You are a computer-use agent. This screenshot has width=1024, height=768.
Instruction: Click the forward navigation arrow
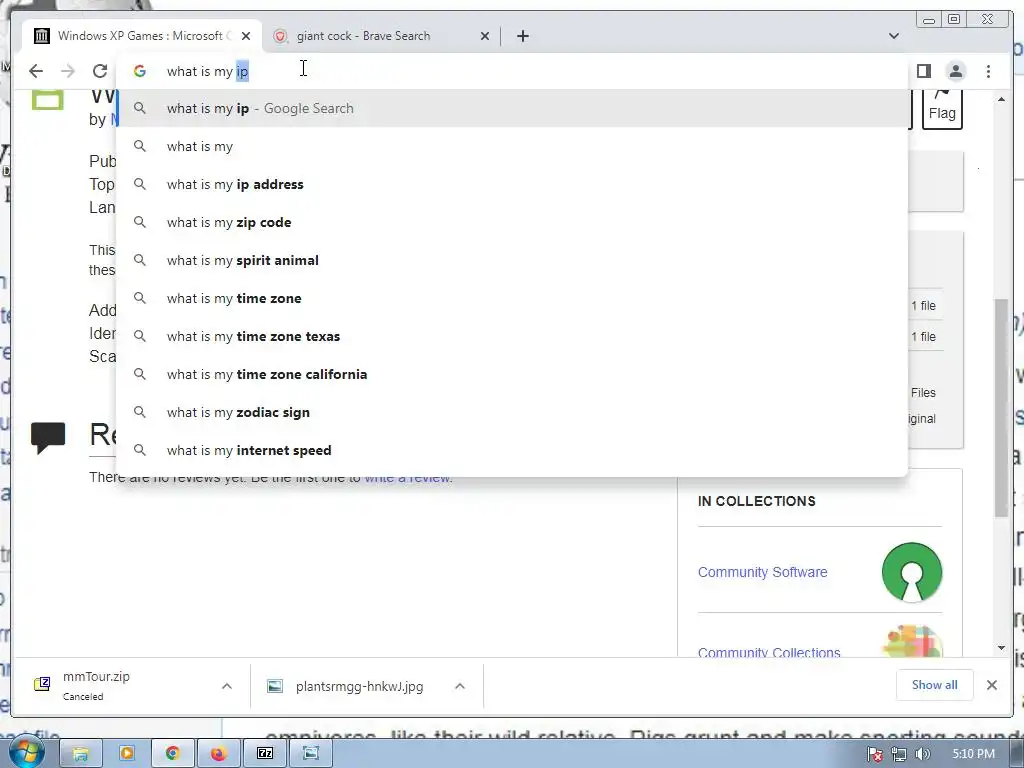point(68,71)
